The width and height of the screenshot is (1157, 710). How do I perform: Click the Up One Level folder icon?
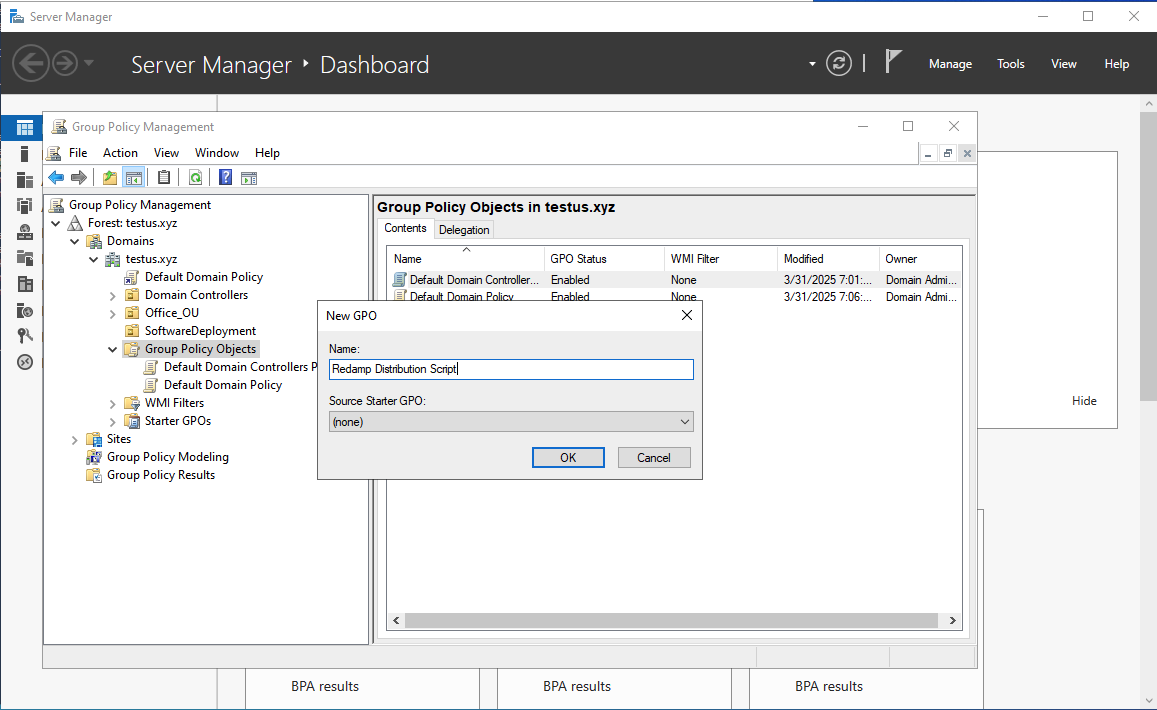click(110, 178)
